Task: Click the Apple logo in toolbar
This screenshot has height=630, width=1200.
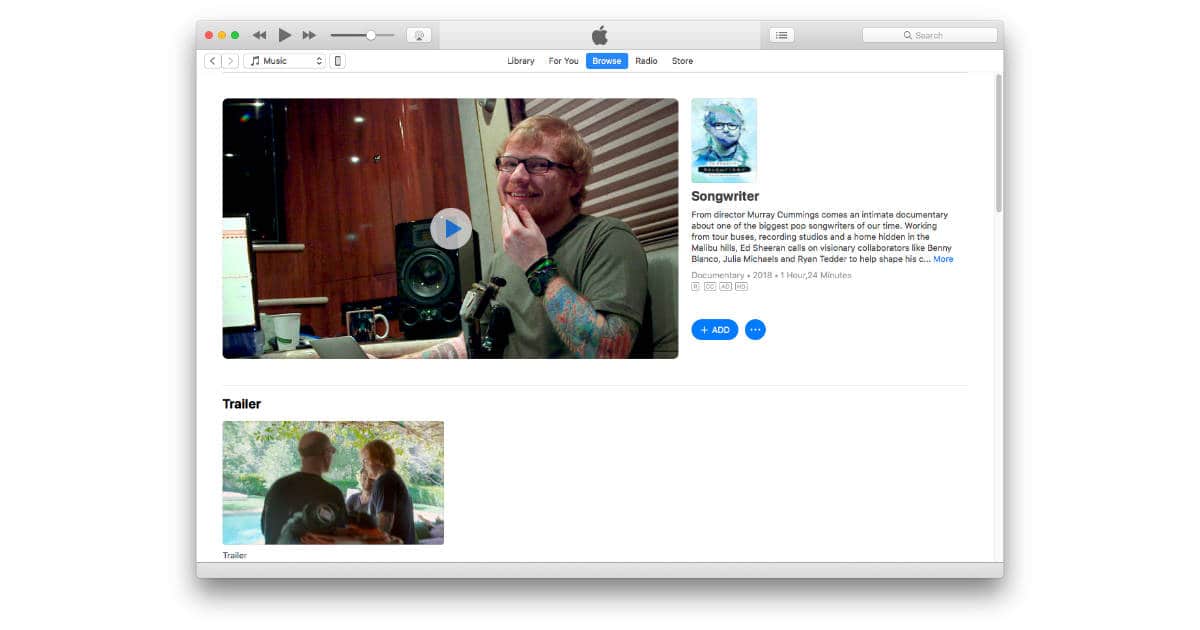Action: [x=600, y=35]
